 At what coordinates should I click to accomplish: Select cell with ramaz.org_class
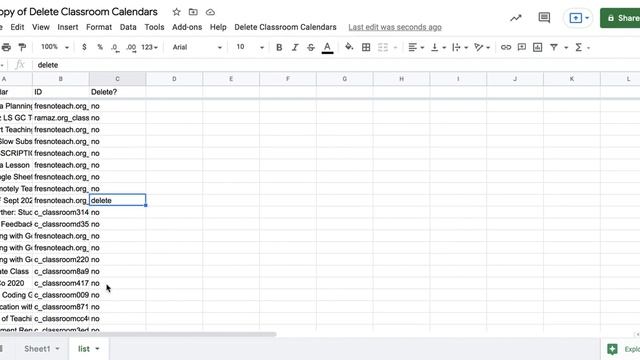click(61, 118)
